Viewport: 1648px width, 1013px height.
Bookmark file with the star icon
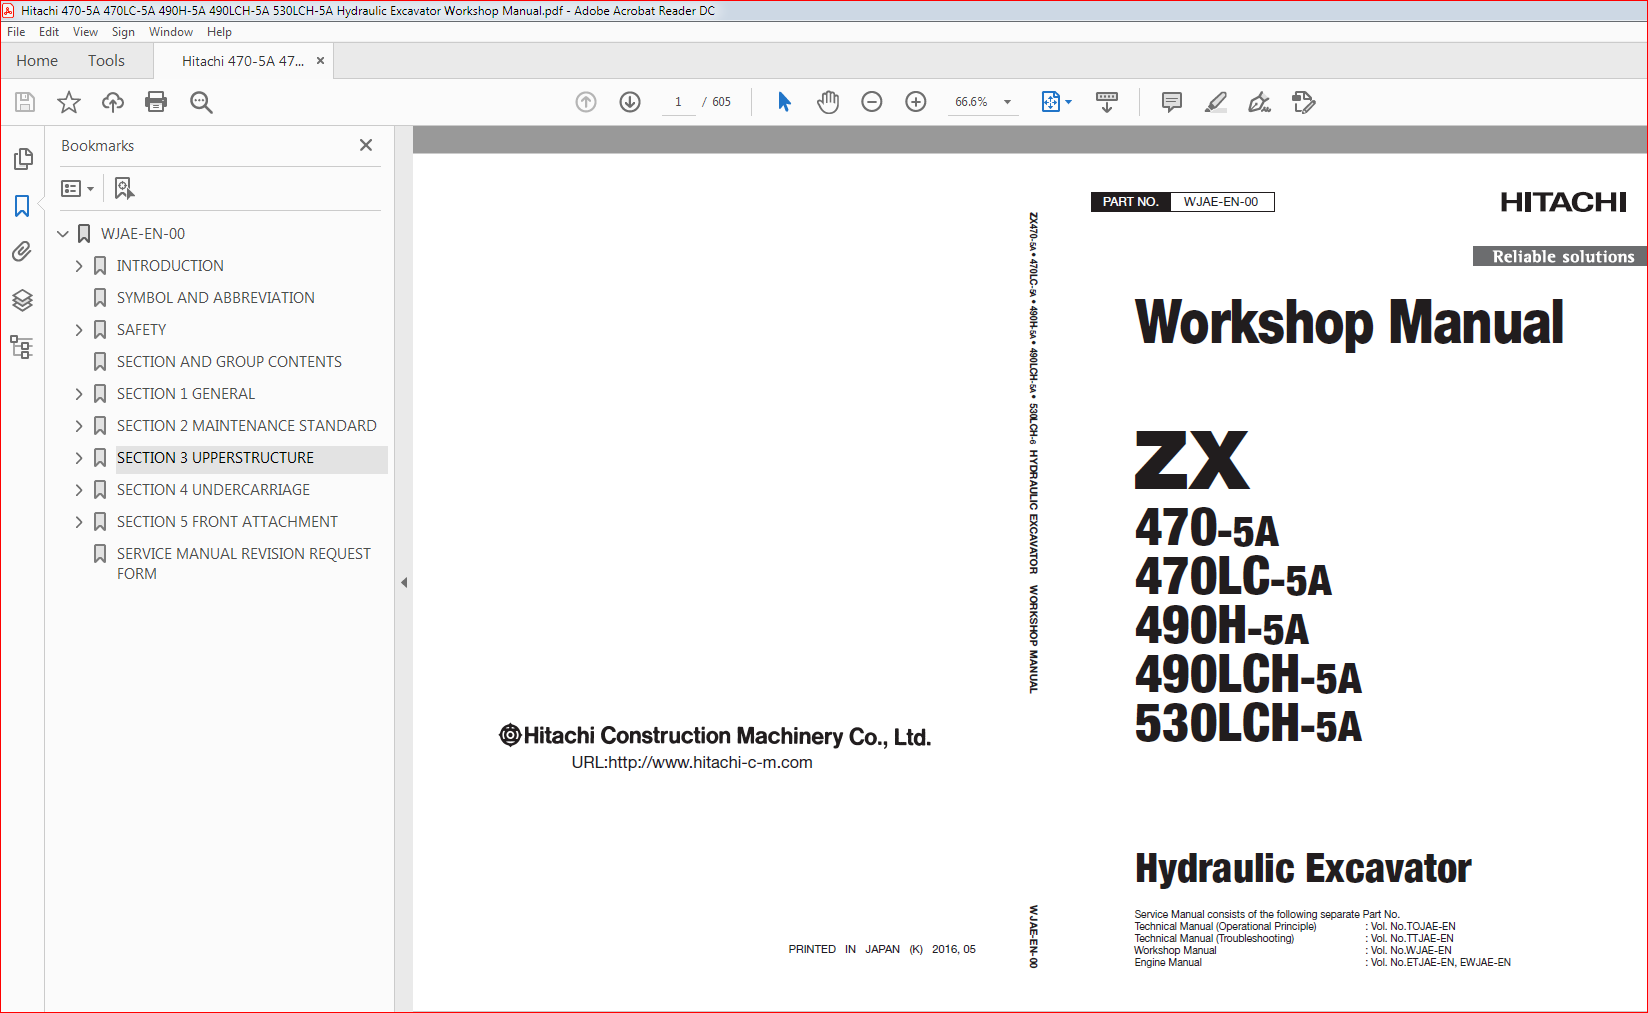click(69, 102)
